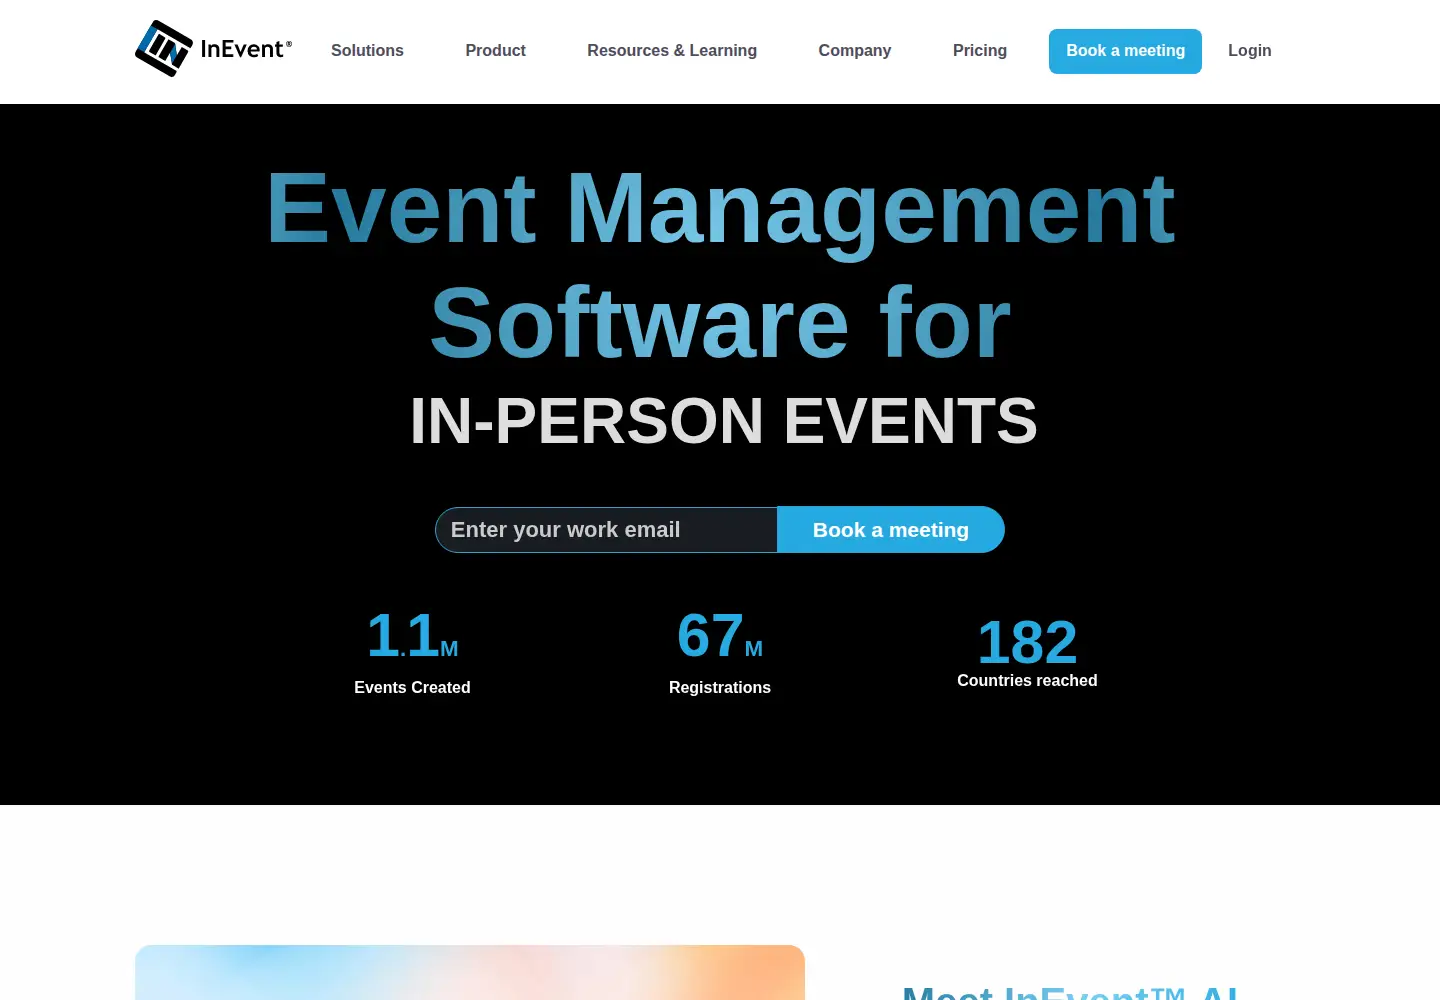Image resolution: width=1440 pixels, height=1000 pixels.
Task: Open Resources & Learning menu
Action: (672, 51)
